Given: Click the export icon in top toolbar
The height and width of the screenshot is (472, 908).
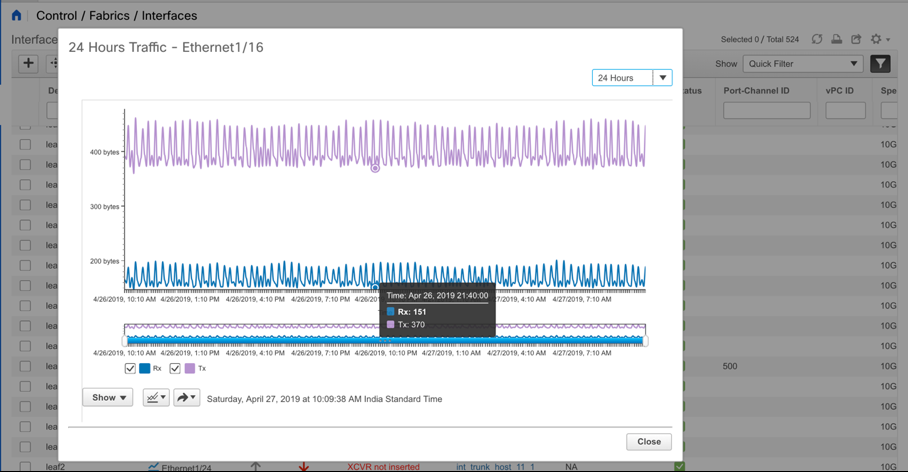Looking at the screenshot, I should pyautogui.click(x=856, y=39).
